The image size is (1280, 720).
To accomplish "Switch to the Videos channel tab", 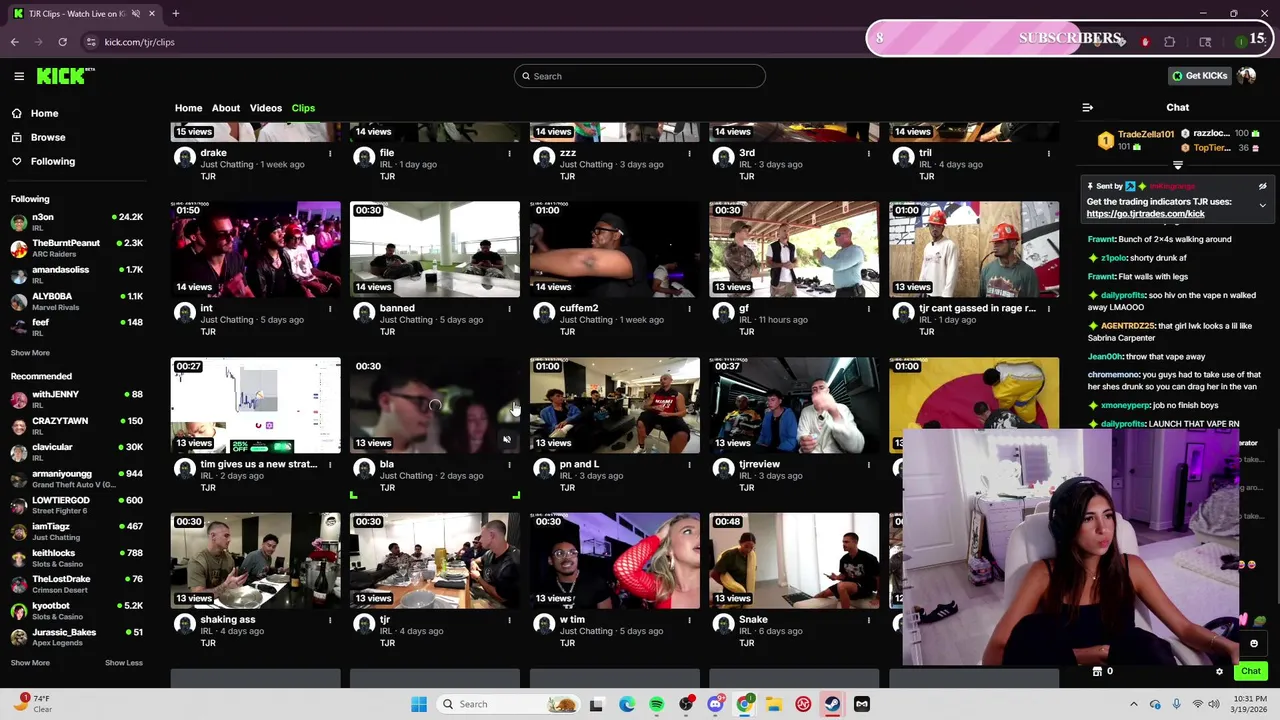I will click(x=266, y=108).
